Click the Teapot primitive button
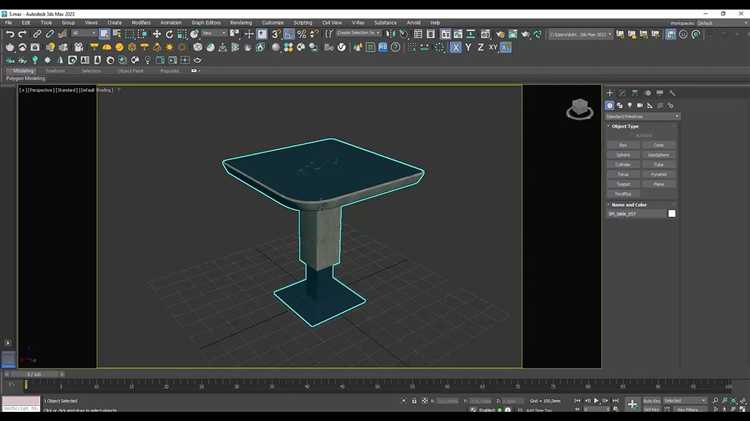This screenshot has width=750, height=421. click(623, 184)
